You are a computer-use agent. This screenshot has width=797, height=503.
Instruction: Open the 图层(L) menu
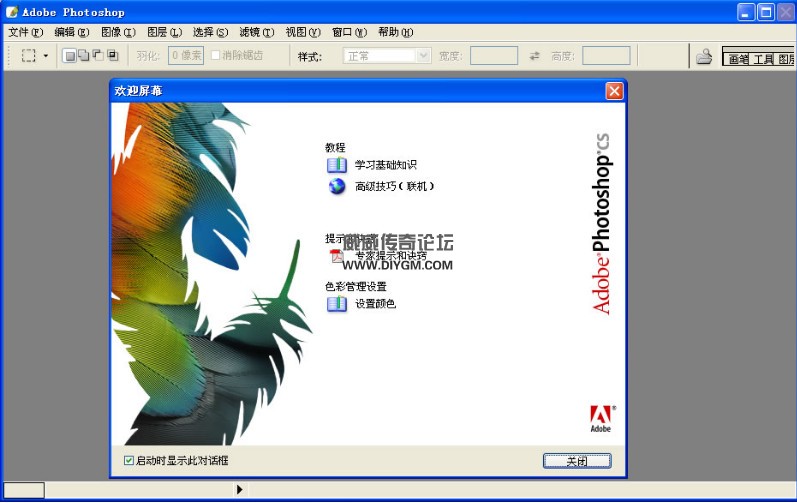tap(165, 32)
